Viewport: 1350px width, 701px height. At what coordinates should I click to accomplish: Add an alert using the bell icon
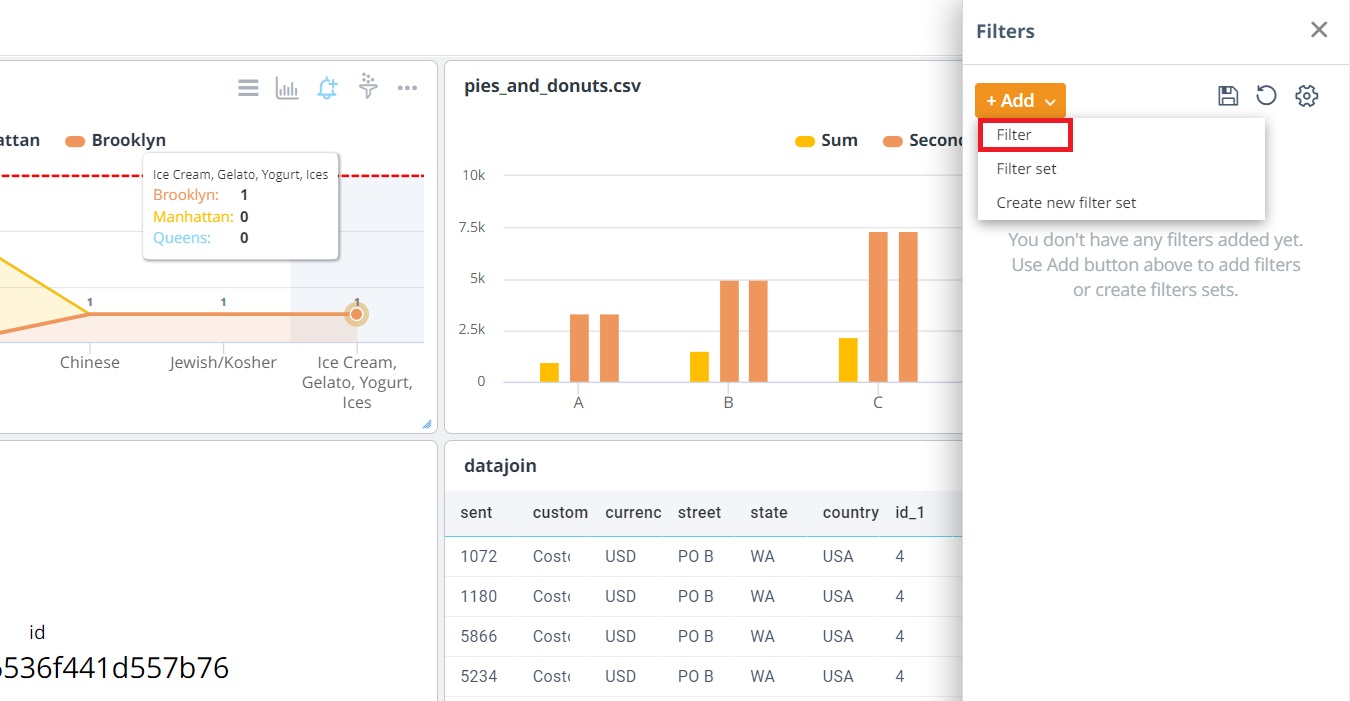[327, 89]
